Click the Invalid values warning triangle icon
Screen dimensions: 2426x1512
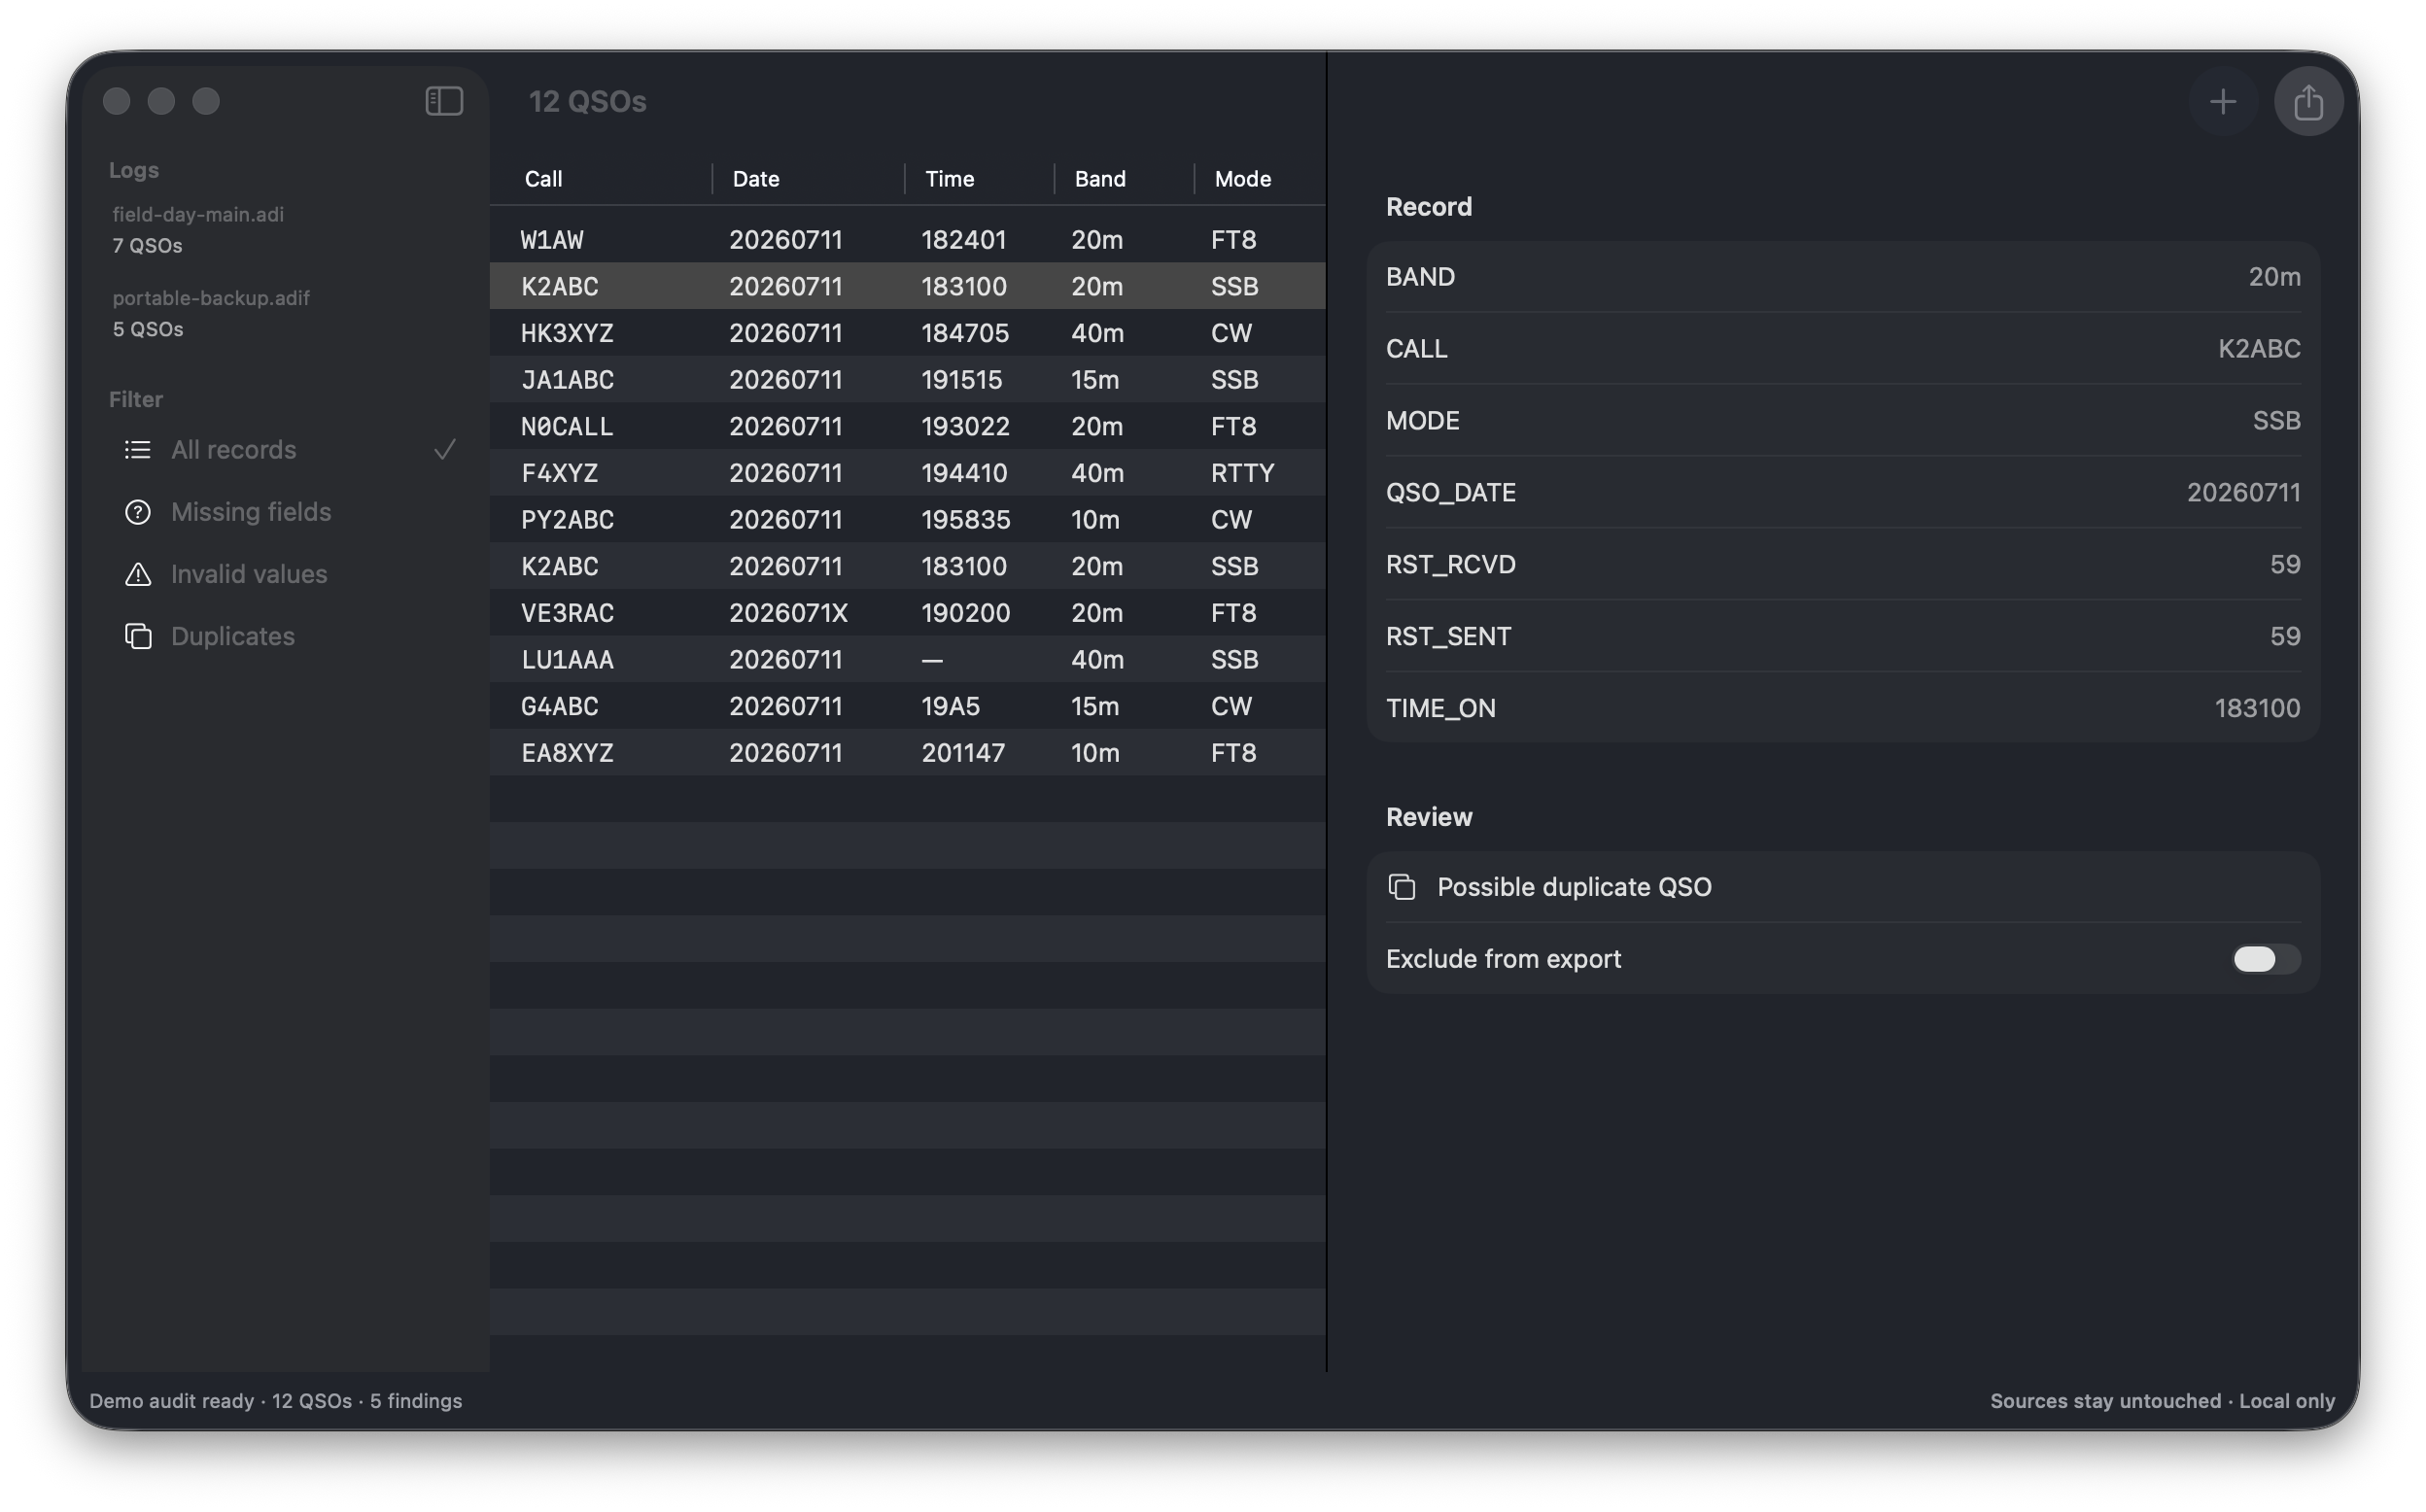tap(138, 574)
